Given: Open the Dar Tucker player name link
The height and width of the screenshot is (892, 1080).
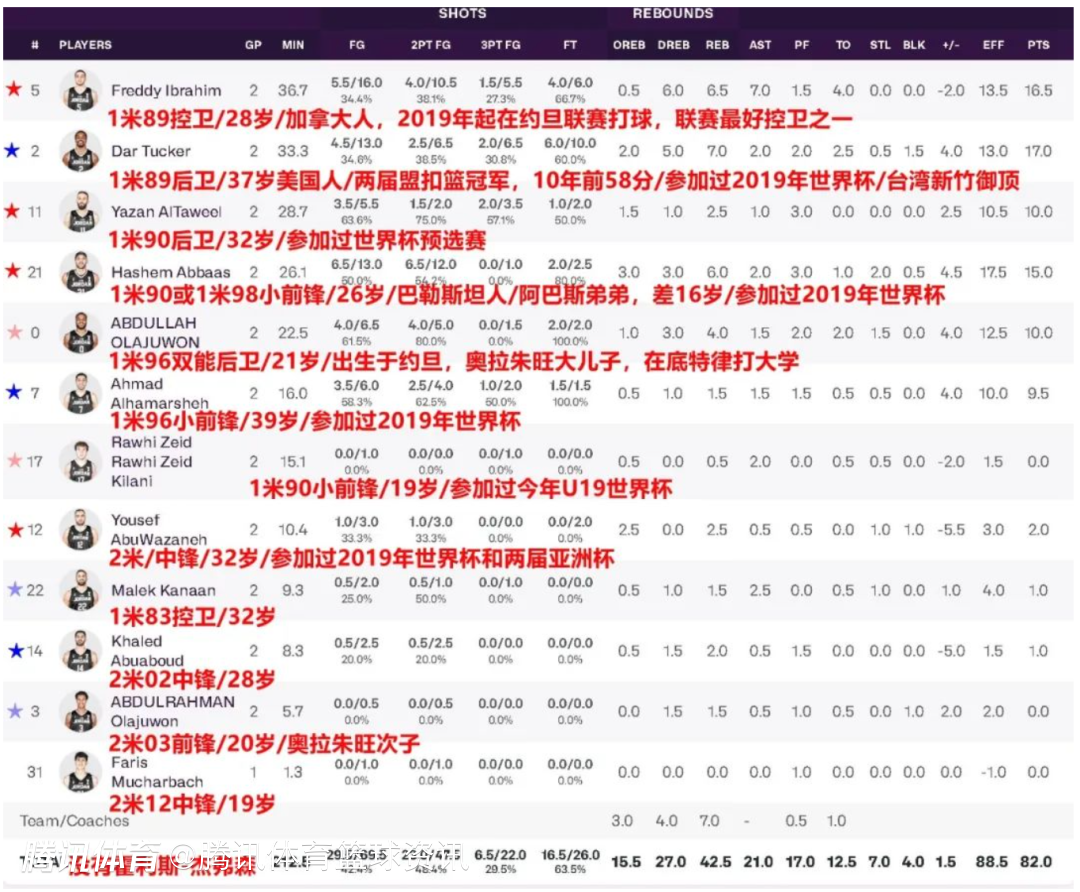Looking at the screenshot, I should point(151,151).
